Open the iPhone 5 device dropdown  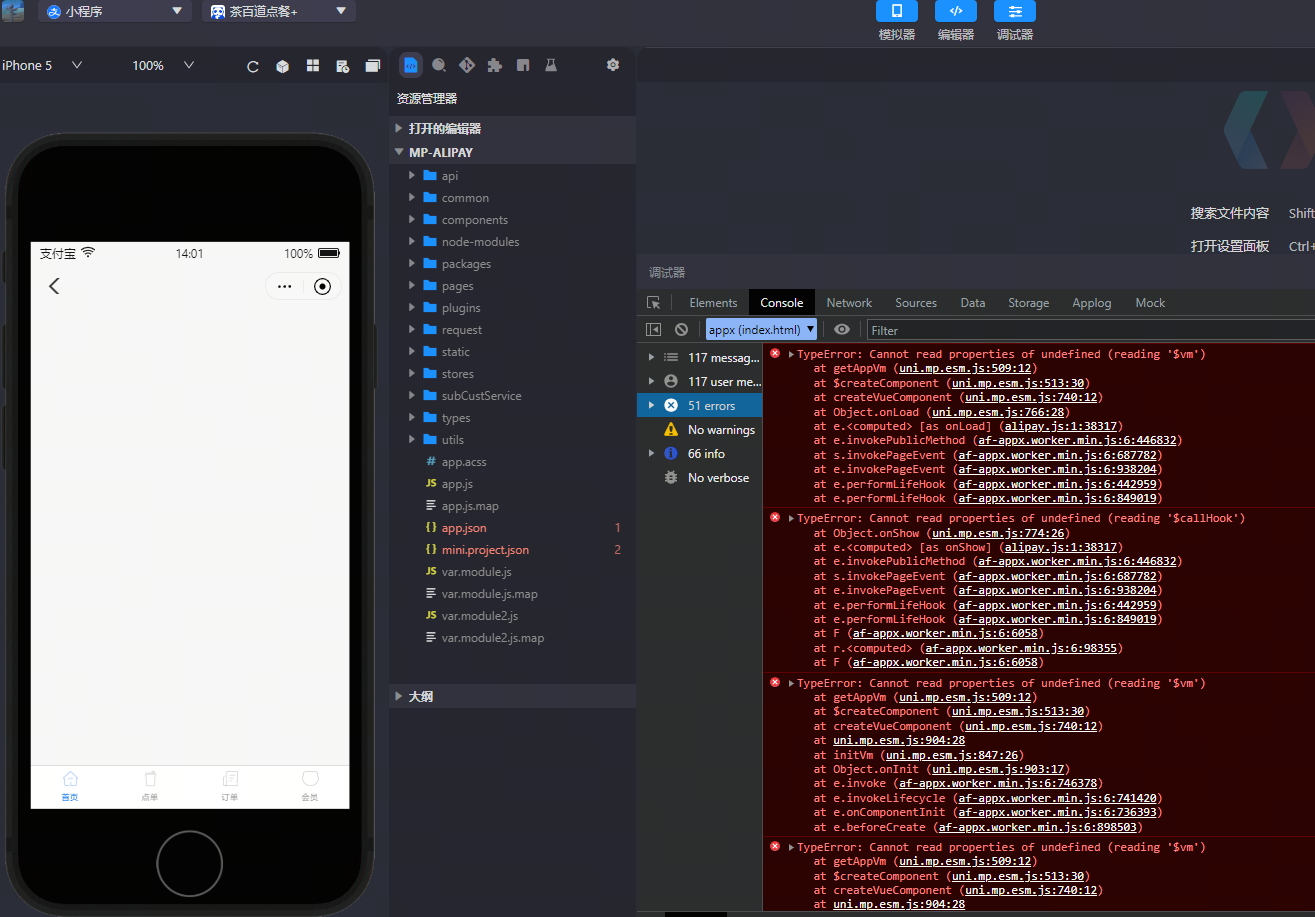pyautogui.click(x=42, y=65)
